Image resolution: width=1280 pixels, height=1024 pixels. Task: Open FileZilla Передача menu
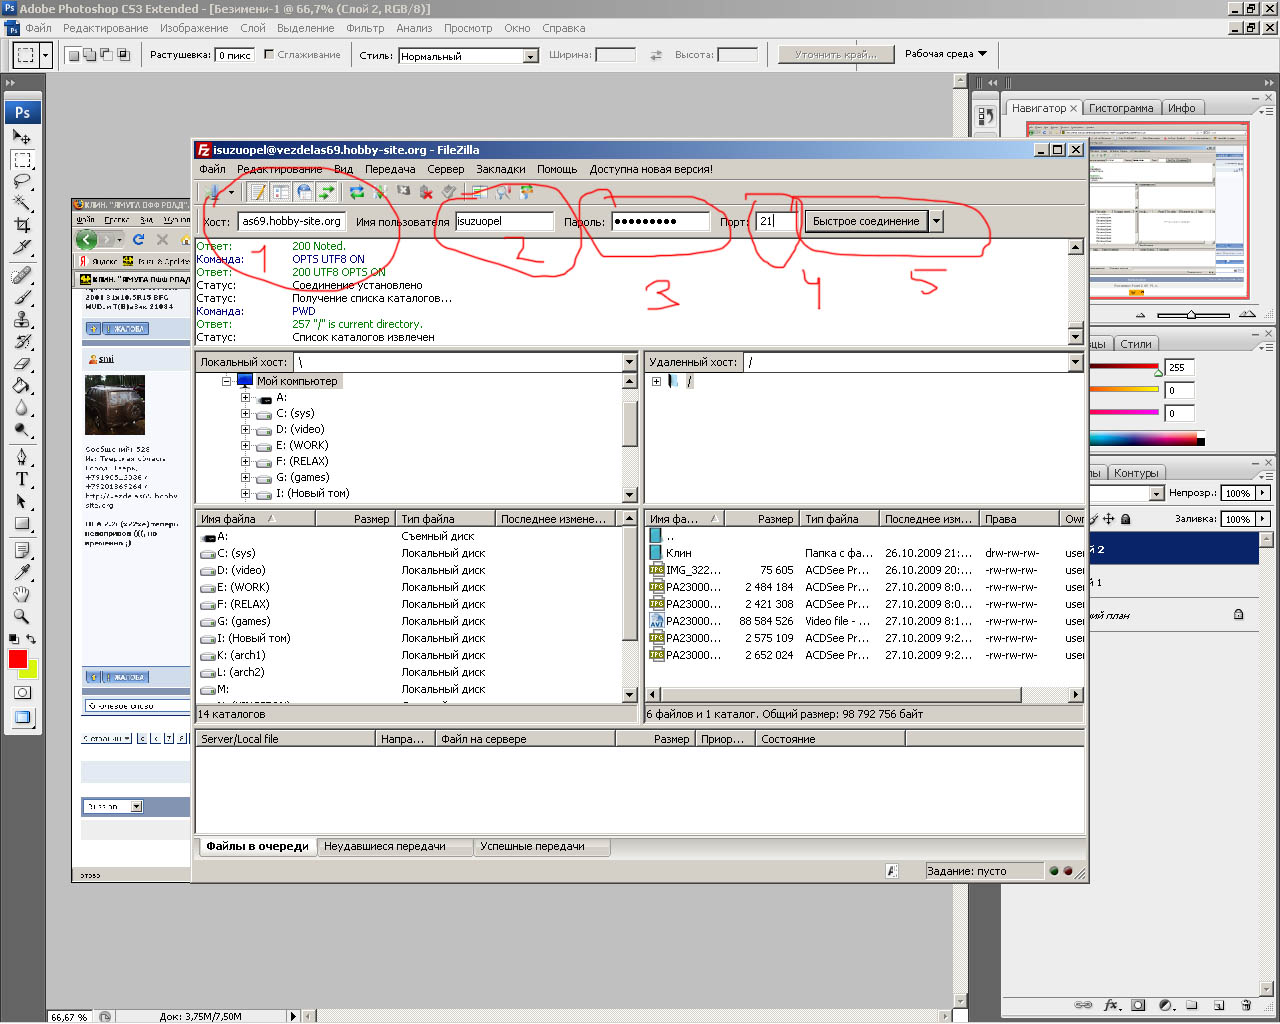(390, 169)
